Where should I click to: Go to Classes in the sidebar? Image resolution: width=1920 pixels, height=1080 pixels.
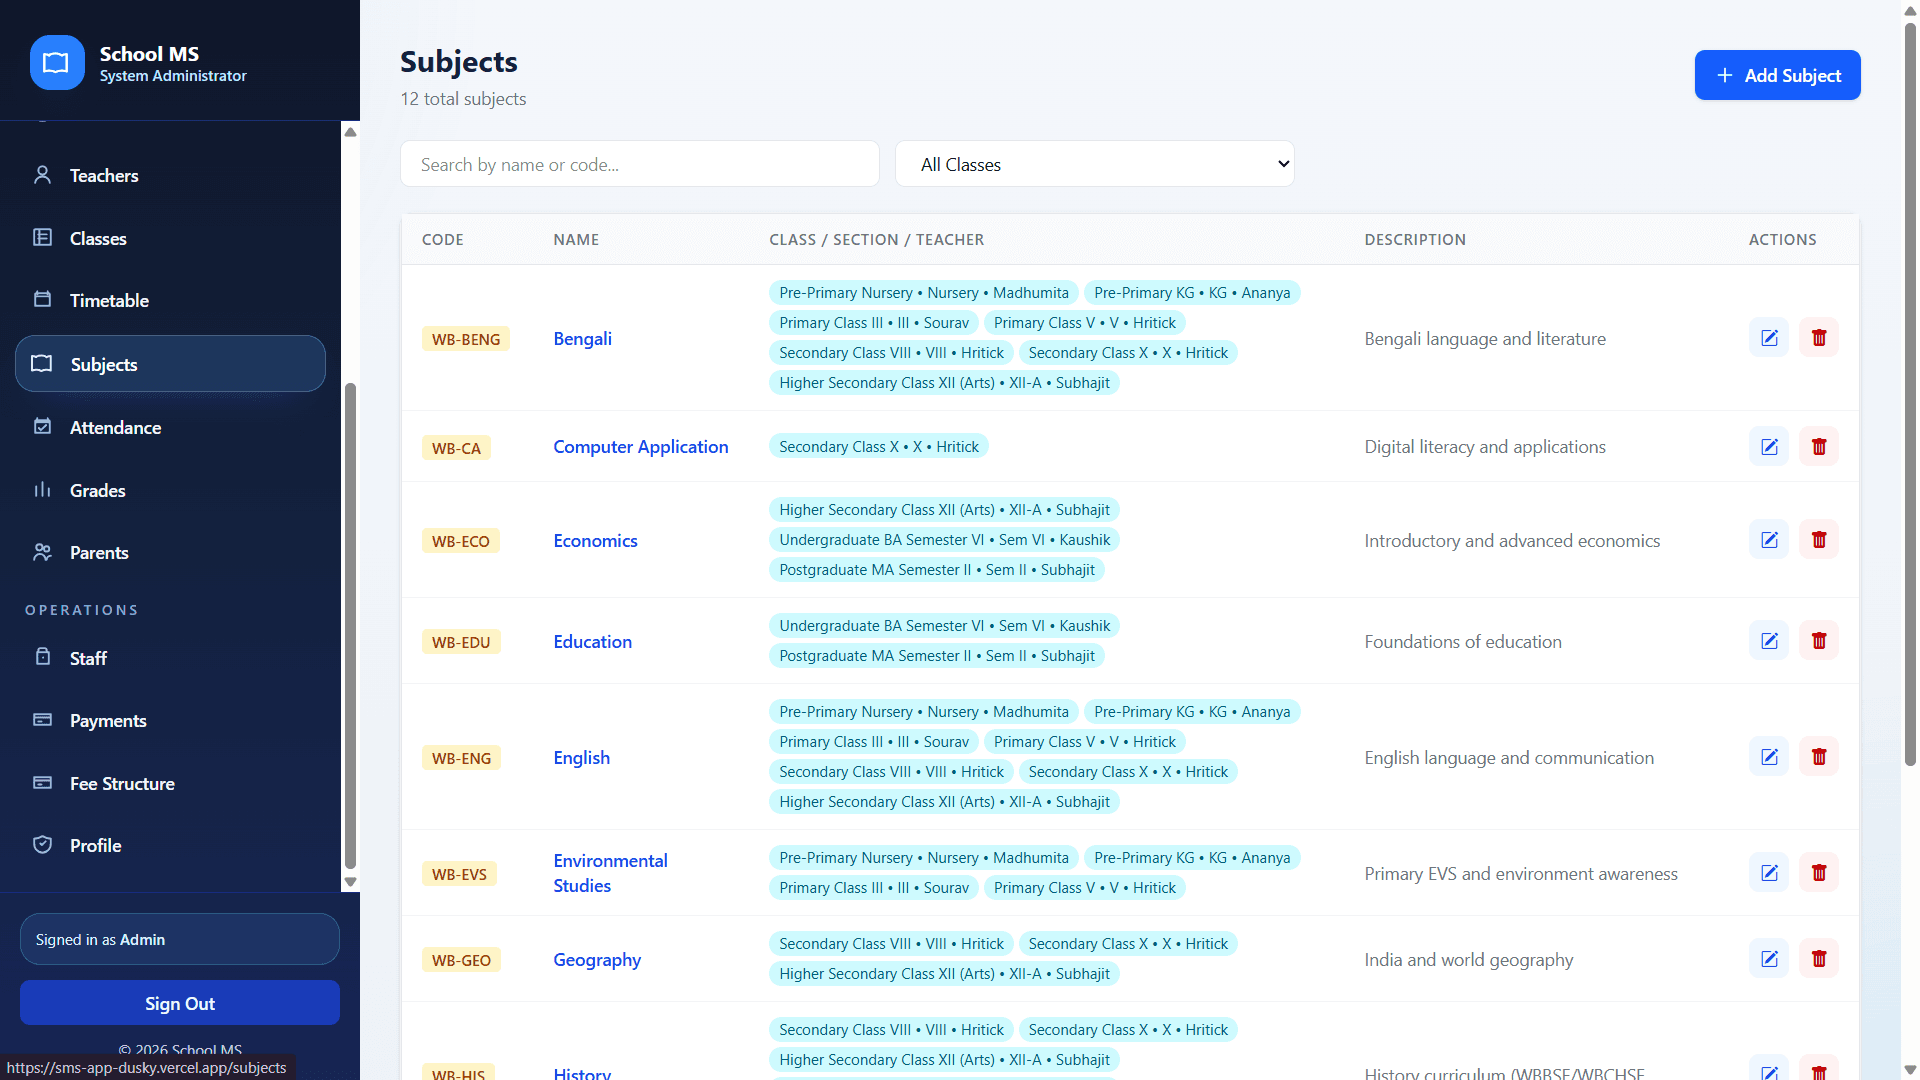[x=170, y=238]
